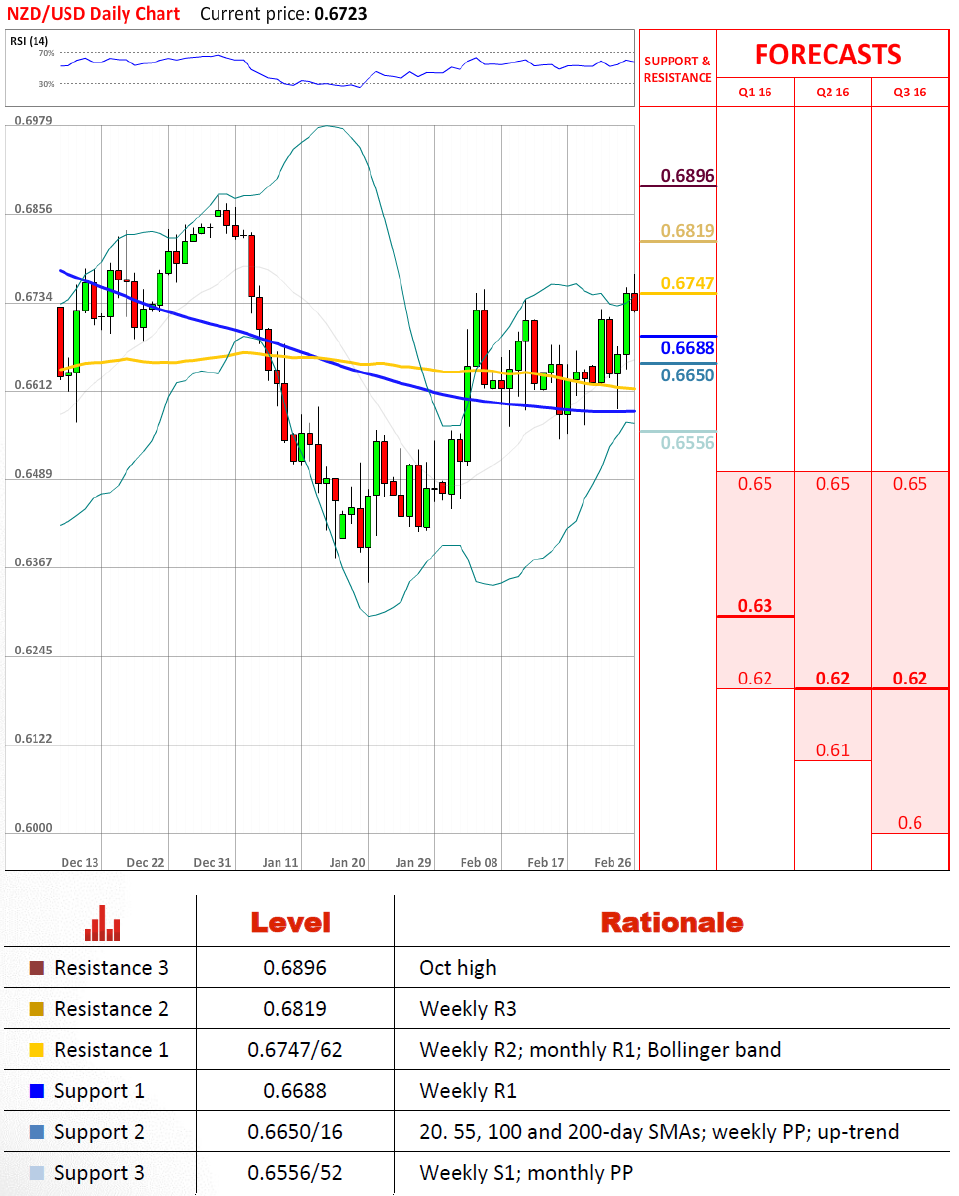Click the Feb 08 date axis label
Viewport: 959px width, 1196px height.
(x=479, y=863)
